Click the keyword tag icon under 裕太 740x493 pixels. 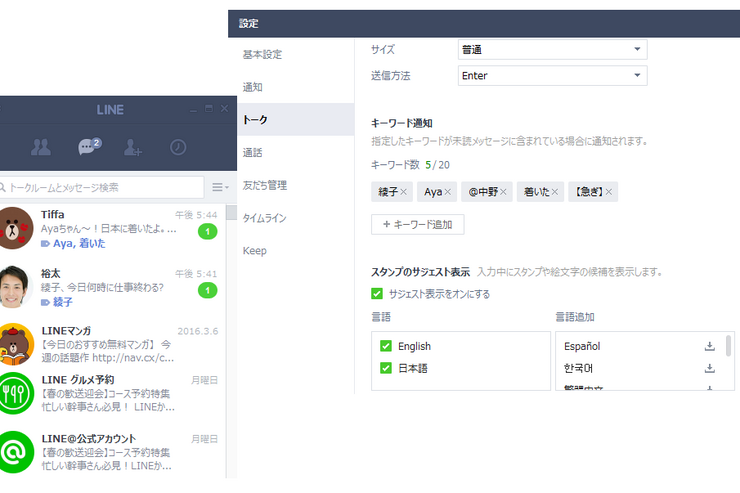tap(45, 302)
